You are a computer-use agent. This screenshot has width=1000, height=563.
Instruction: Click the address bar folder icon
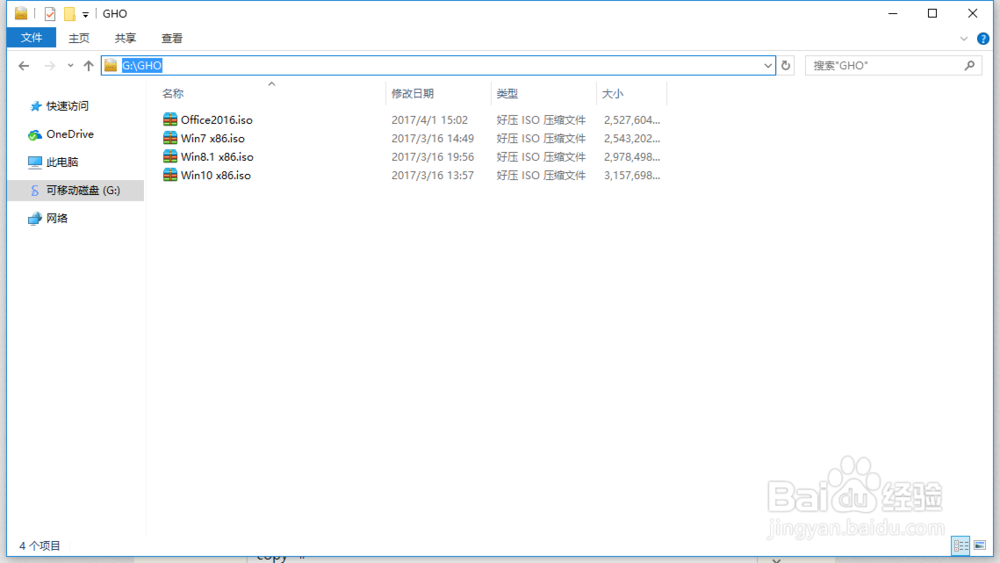click(x=111, y=66)
